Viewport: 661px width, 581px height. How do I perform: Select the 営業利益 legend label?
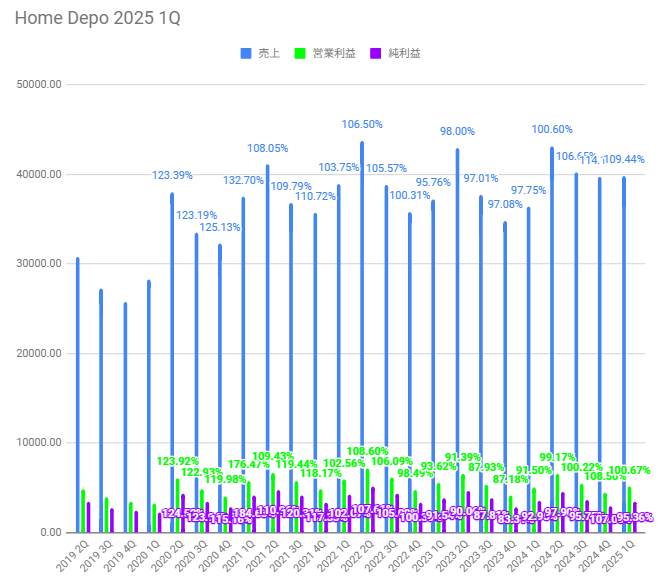(334, 54)
